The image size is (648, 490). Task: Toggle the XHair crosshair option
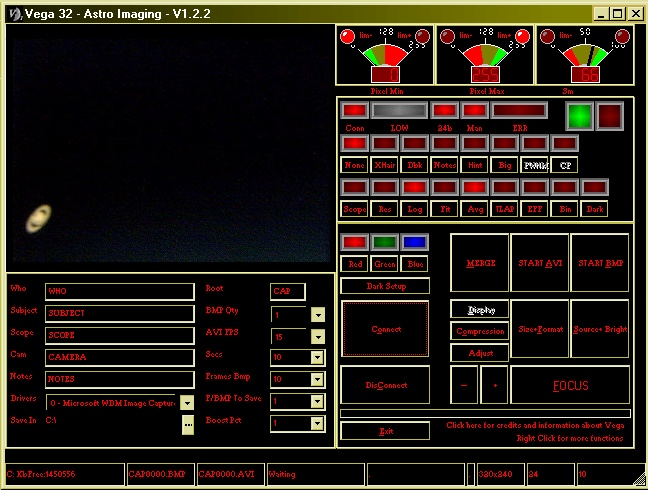coord(384,165)
